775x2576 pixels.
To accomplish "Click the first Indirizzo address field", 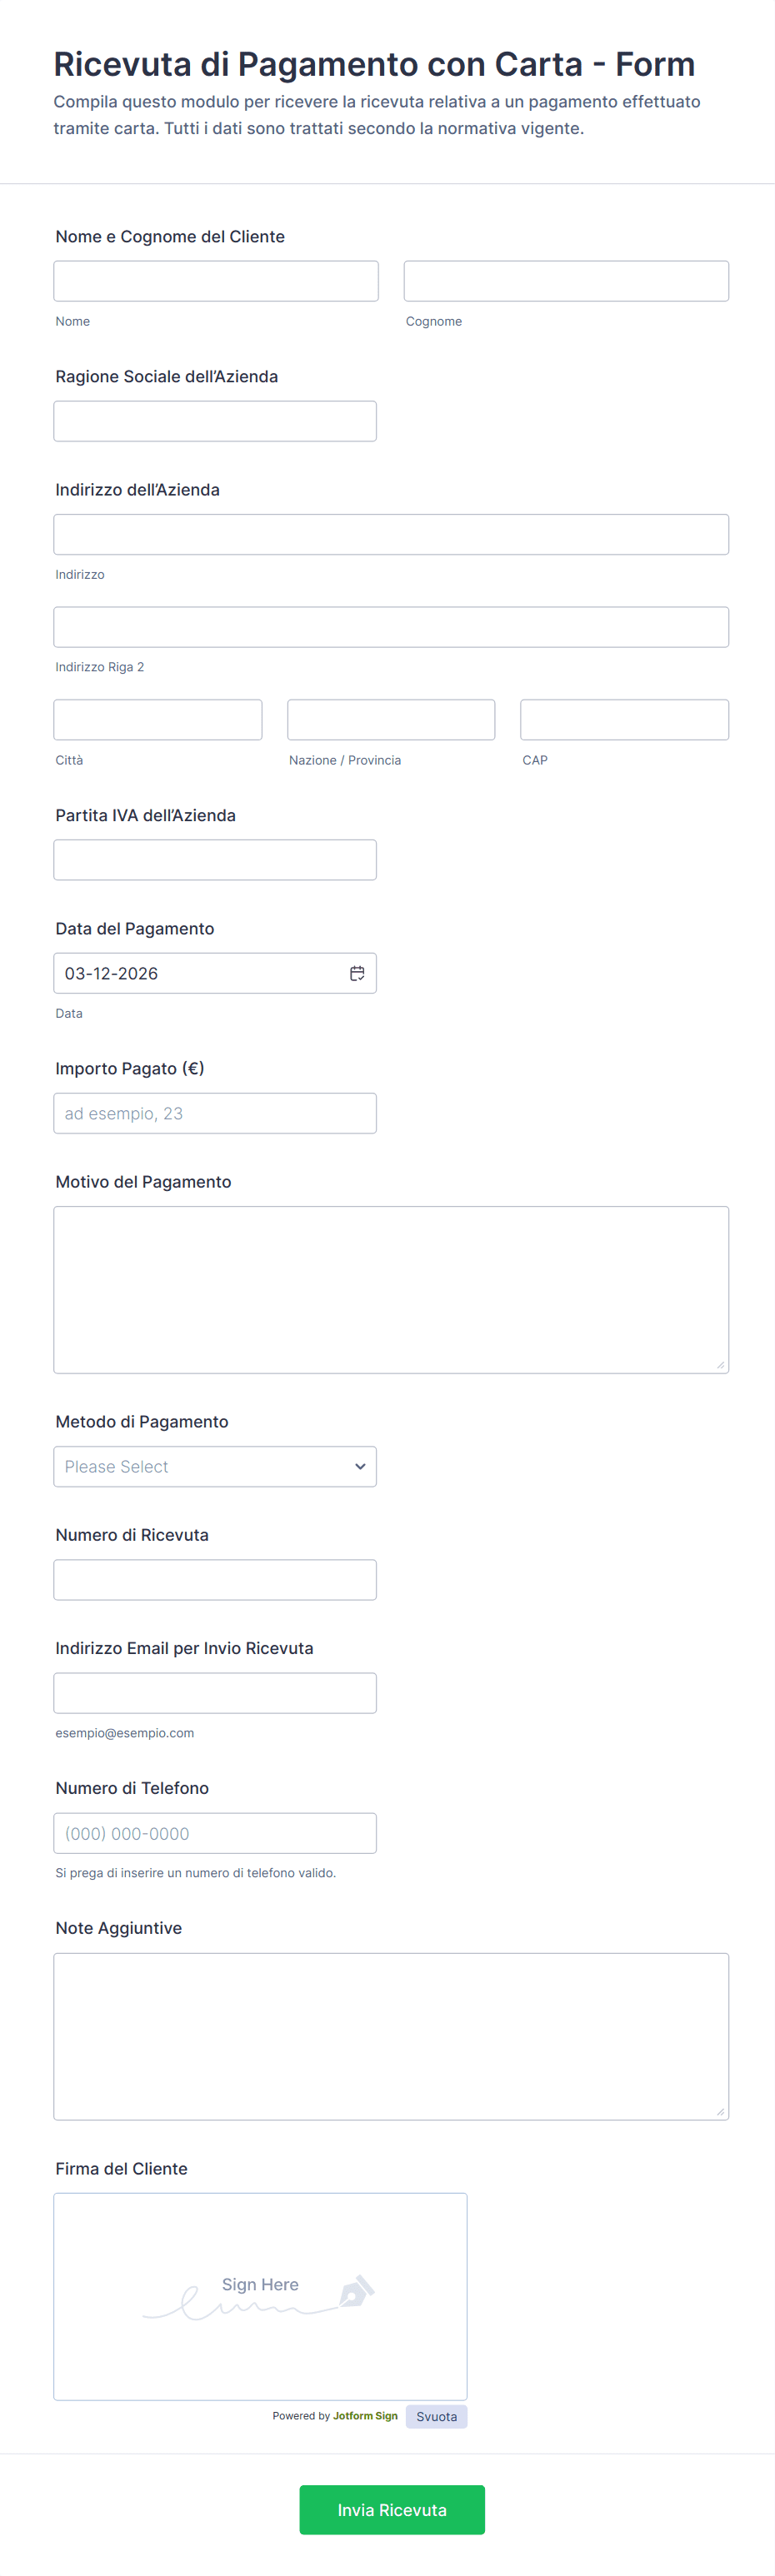I will coord(390,534).
